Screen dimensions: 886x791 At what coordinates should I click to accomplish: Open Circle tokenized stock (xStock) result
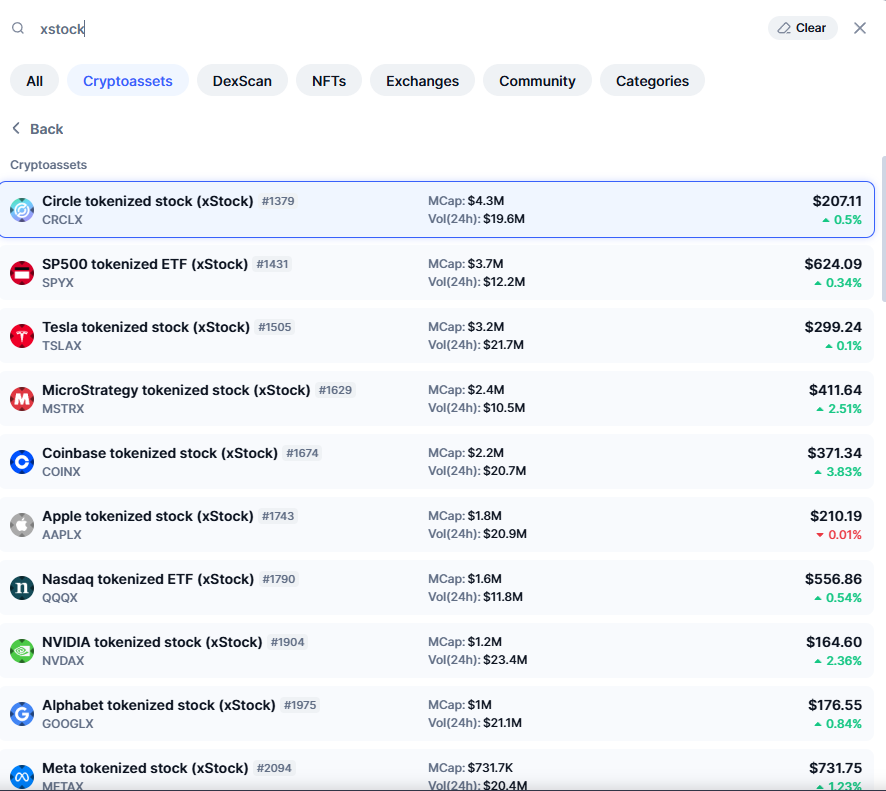coord(437,210)
